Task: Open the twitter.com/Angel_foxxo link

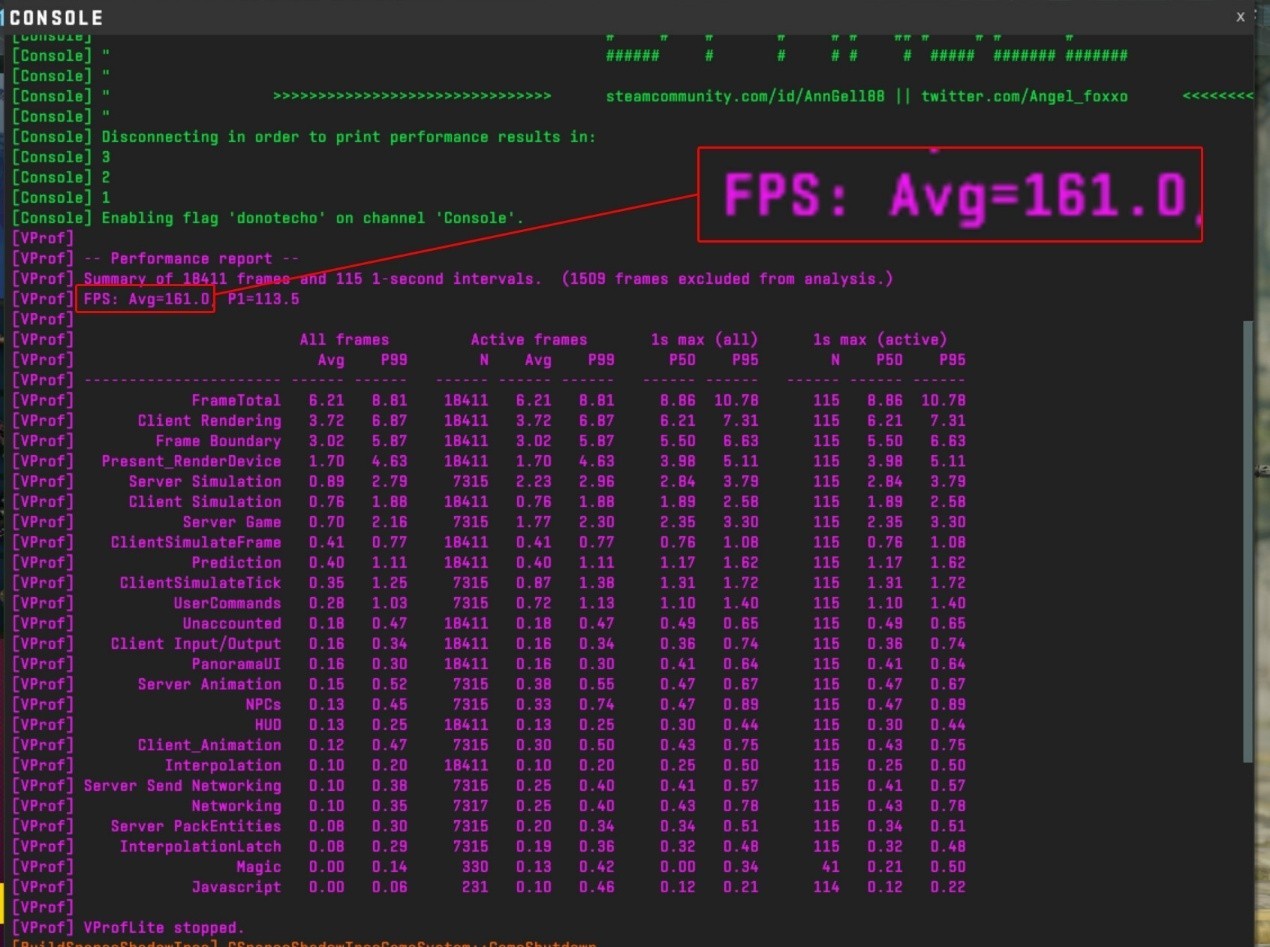Action: point(1024,96)
